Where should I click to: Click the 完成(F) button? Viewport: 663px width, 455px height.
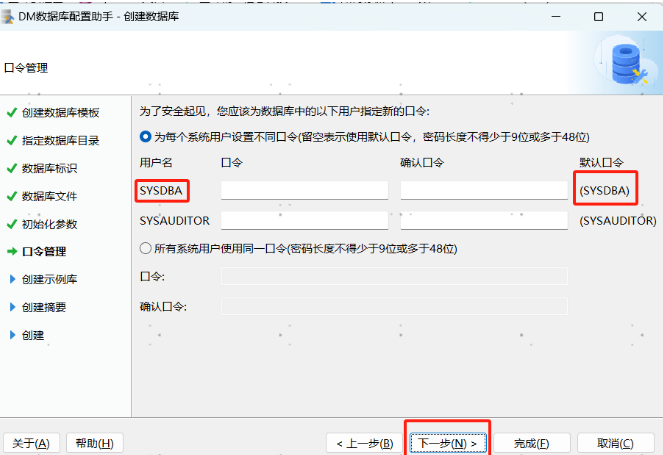click(x=531, y=444)
